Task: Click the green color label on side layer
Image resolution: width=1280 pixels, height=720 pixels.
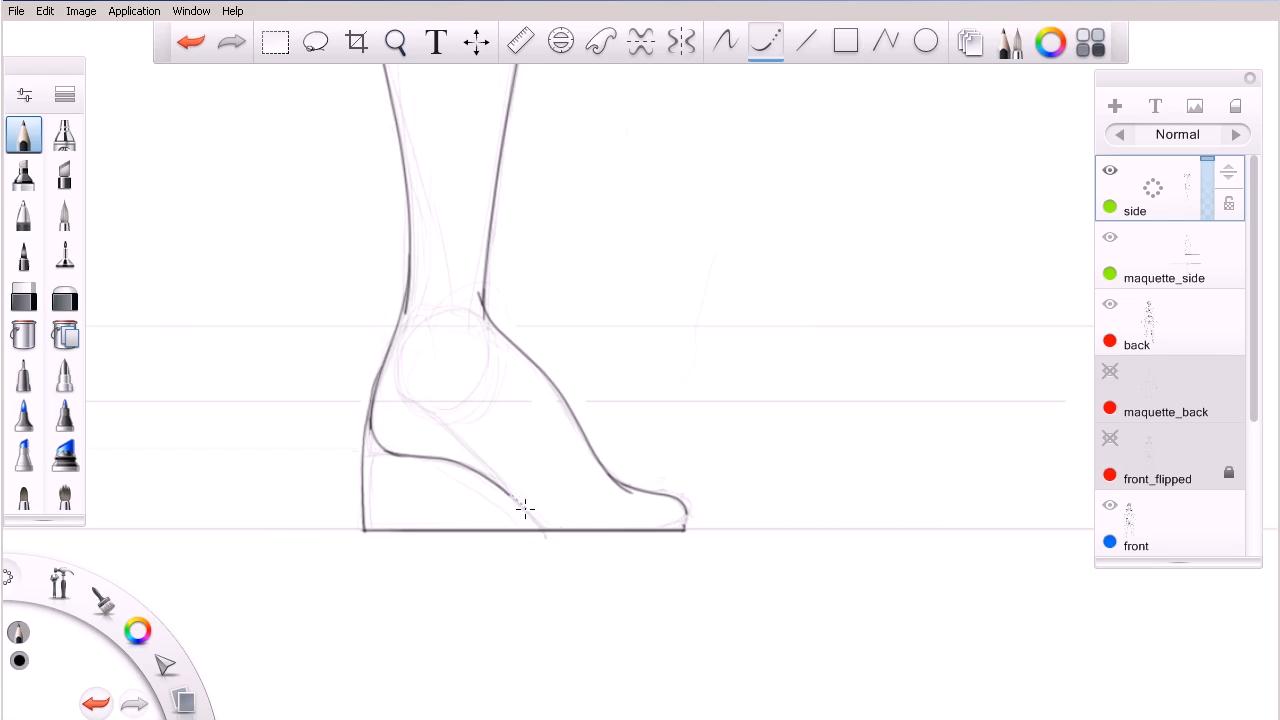Action: pyautogui.click(x=1110, y=207)
